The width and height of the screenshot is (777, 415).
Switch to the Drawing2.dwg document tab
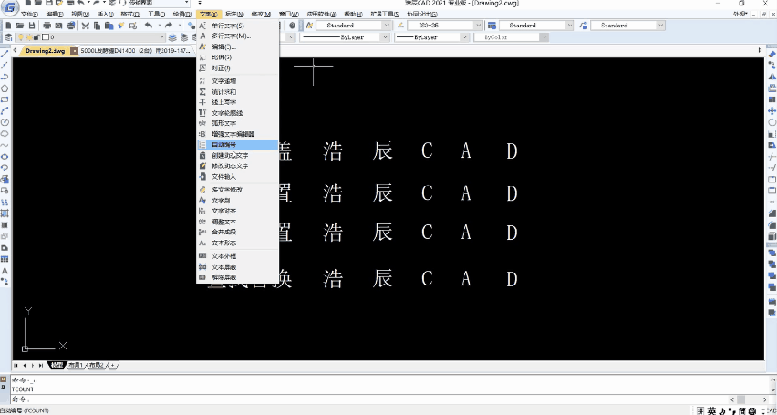(x=44, y=51)
